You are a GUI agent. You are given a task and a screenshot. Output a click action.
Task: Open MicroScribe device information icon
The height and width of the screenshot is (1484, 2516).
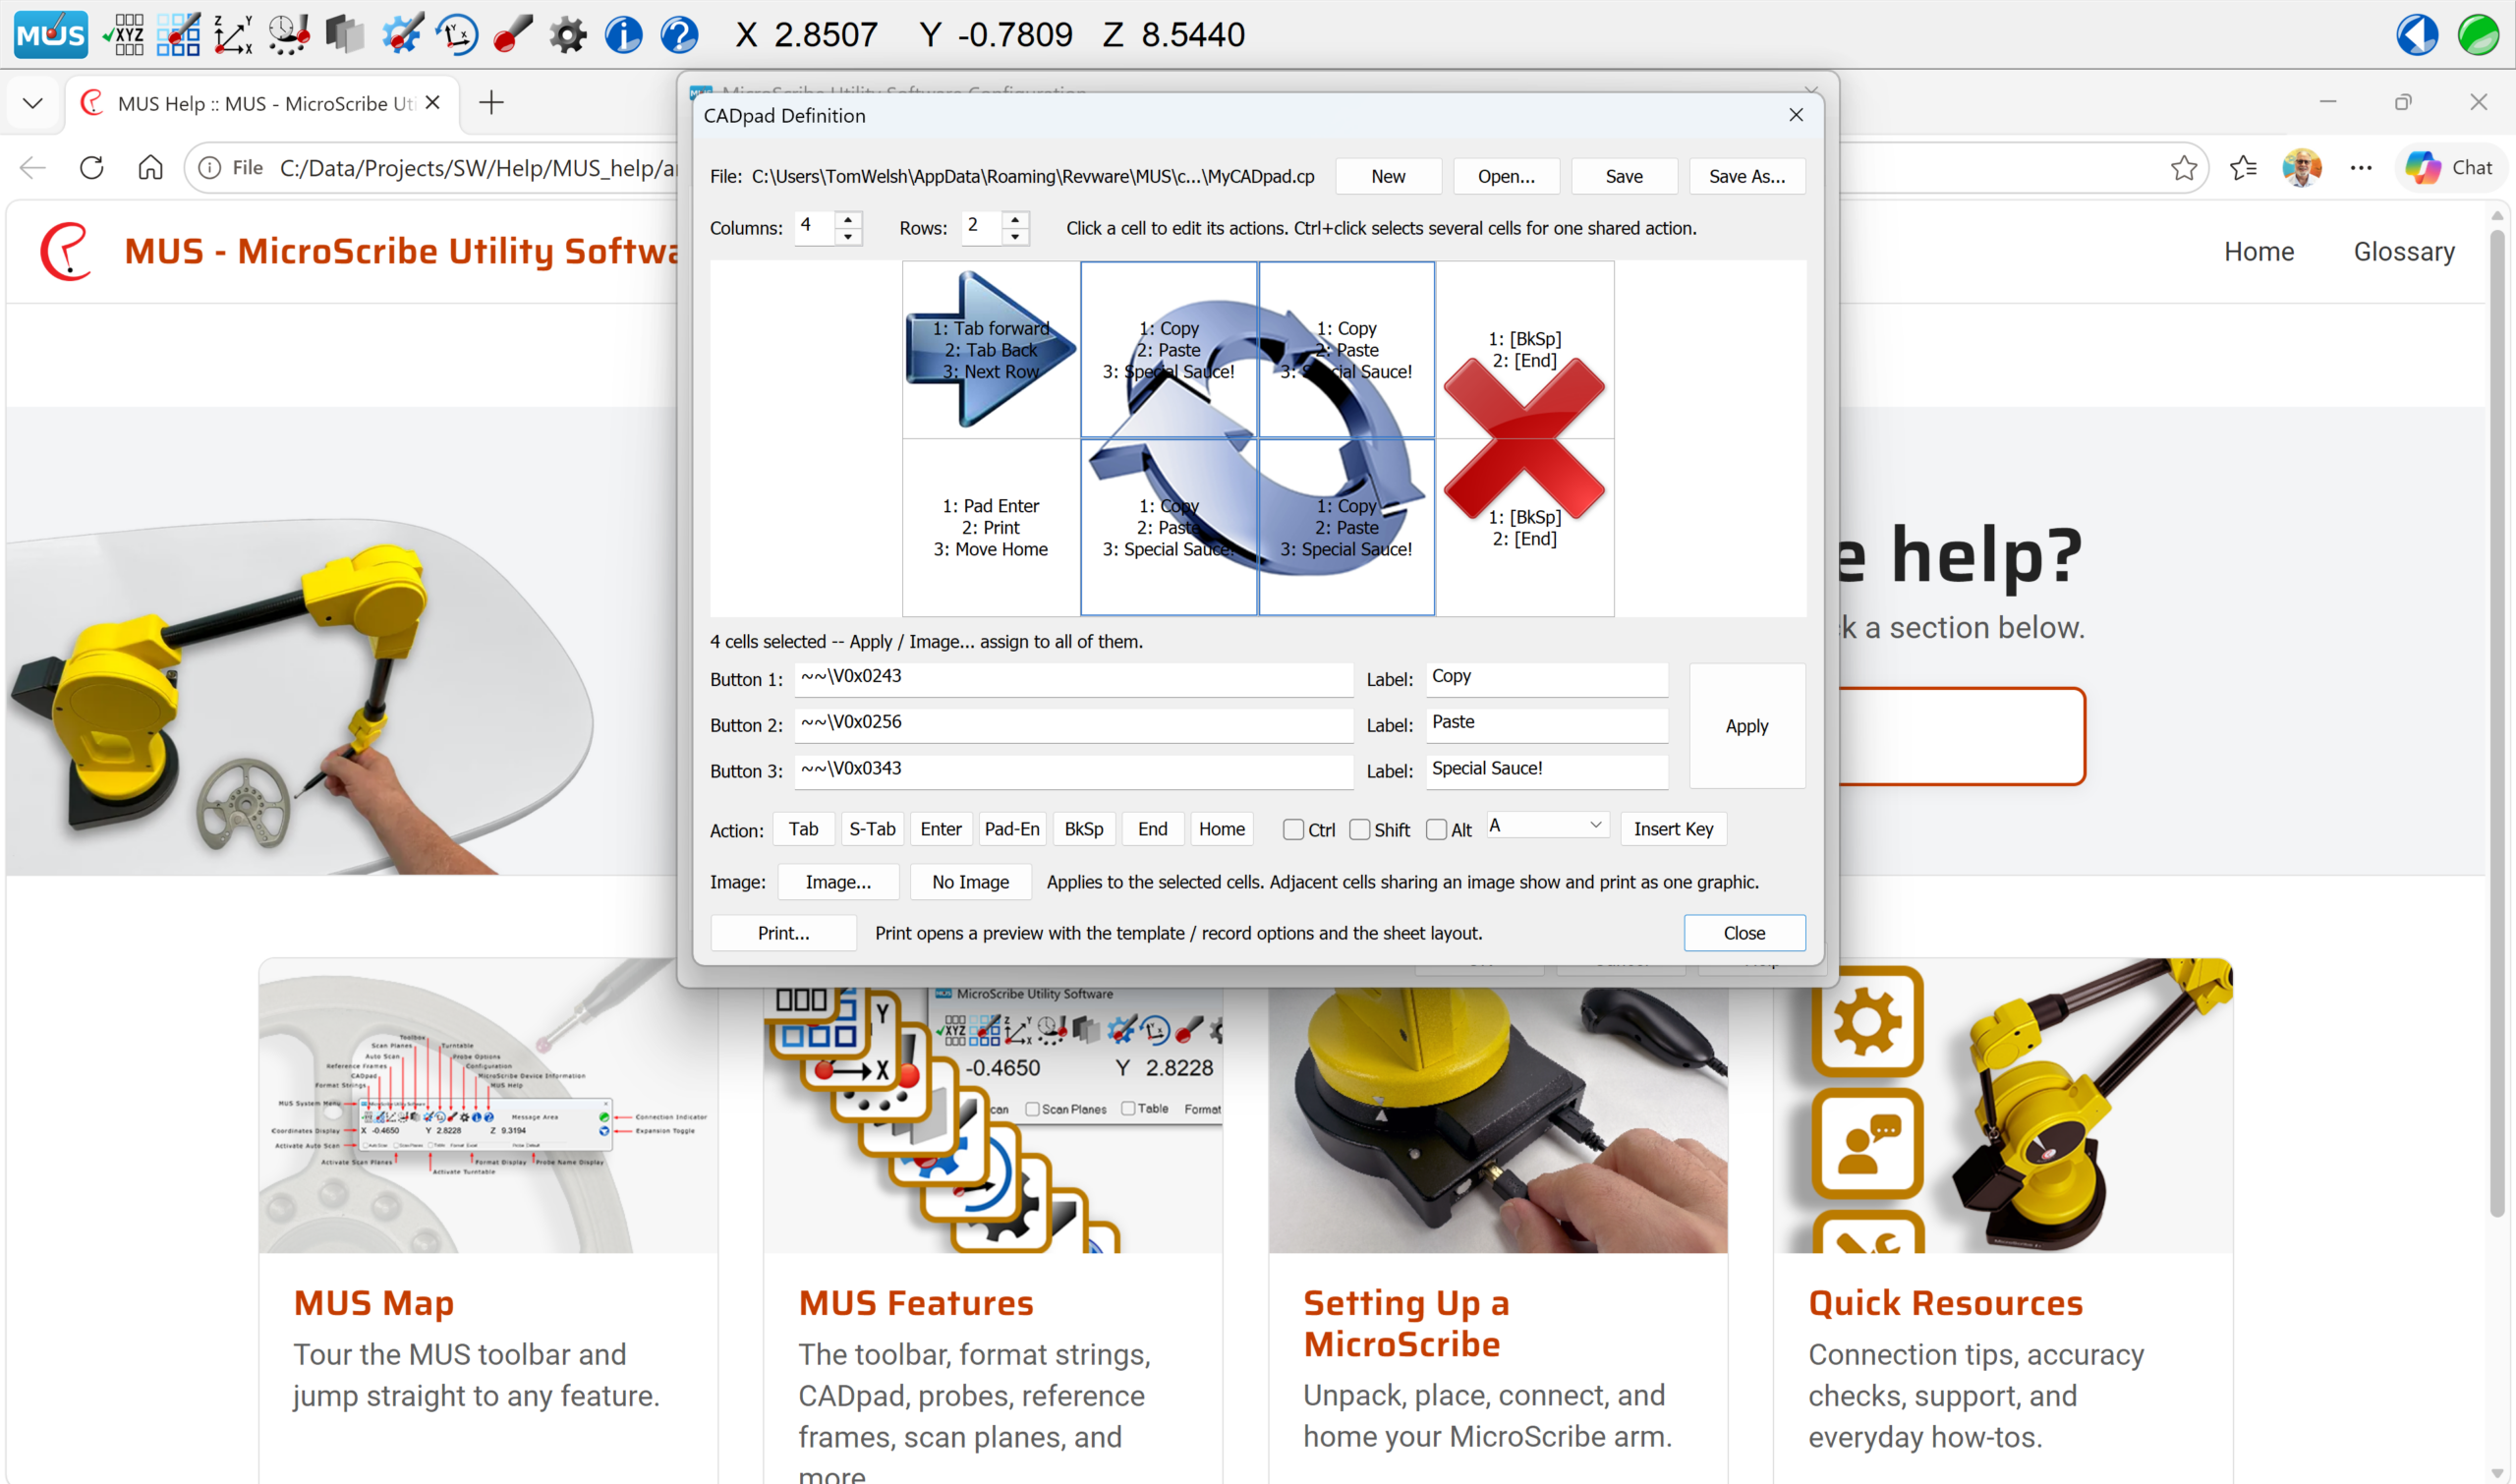624,35
